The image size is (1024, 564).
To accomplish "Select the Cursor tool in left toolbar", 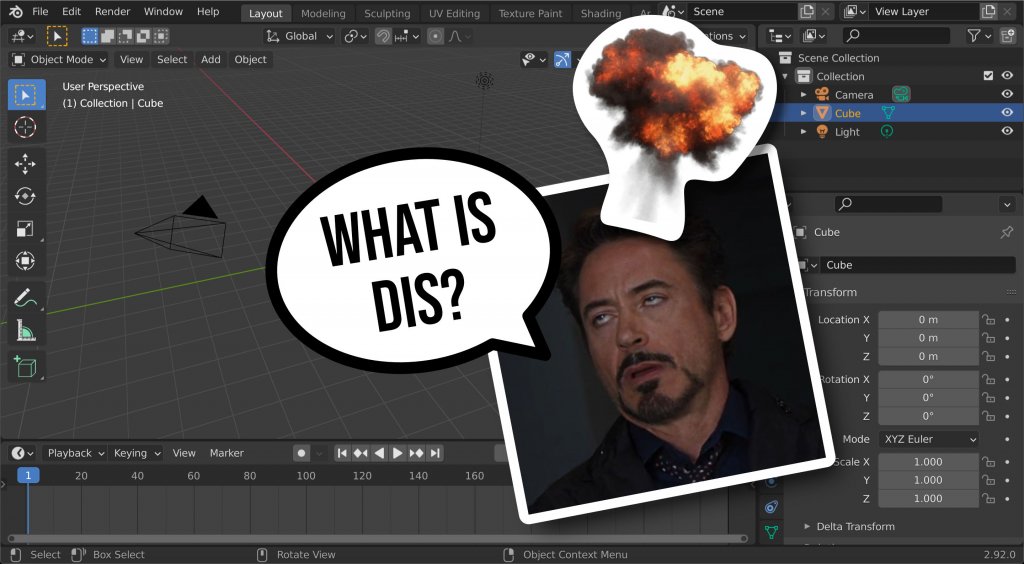I will 25,127.
